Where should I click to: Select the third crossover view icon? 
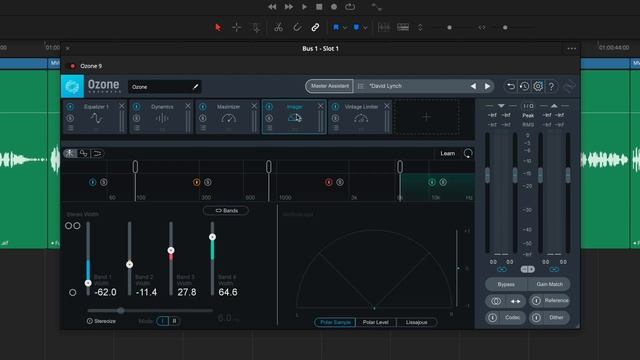[97, 153]
